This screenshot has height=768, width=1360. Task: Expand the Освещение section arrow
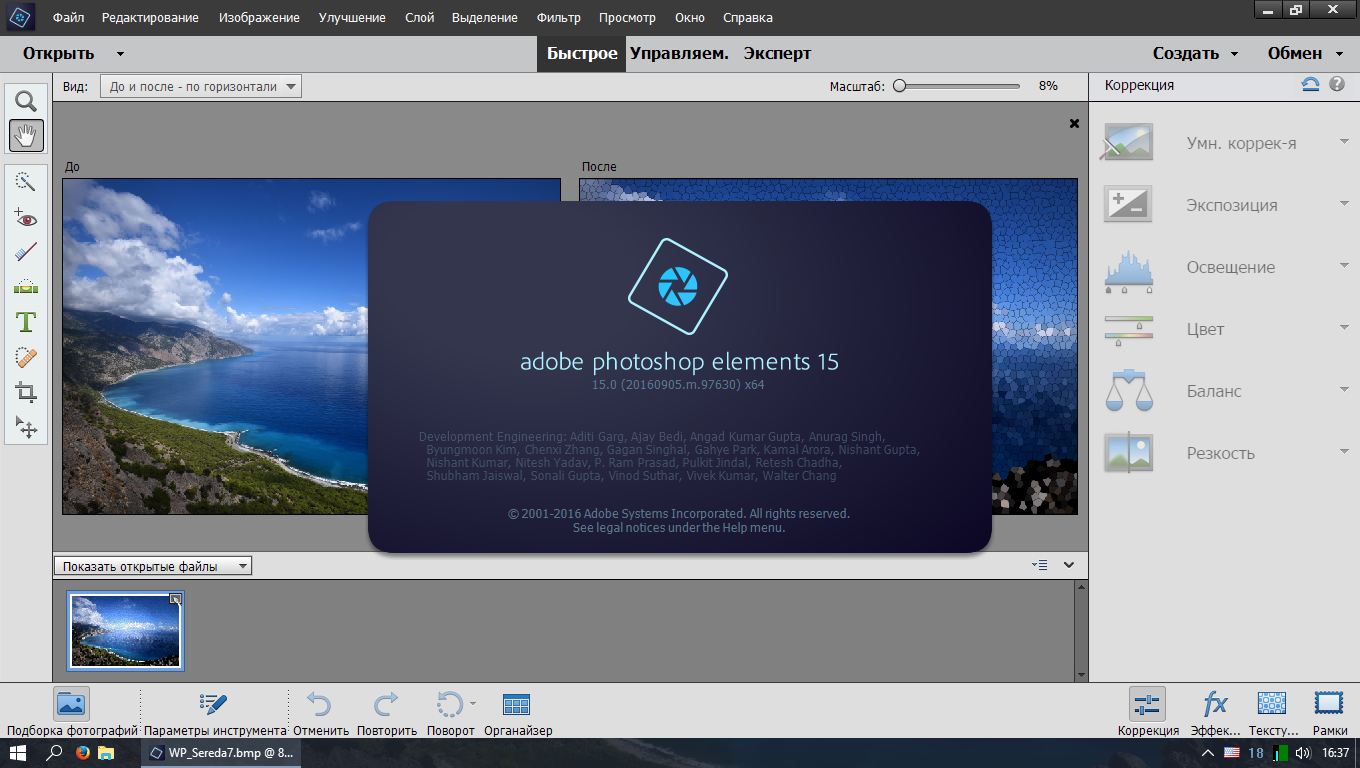[x=1344, y=266]
